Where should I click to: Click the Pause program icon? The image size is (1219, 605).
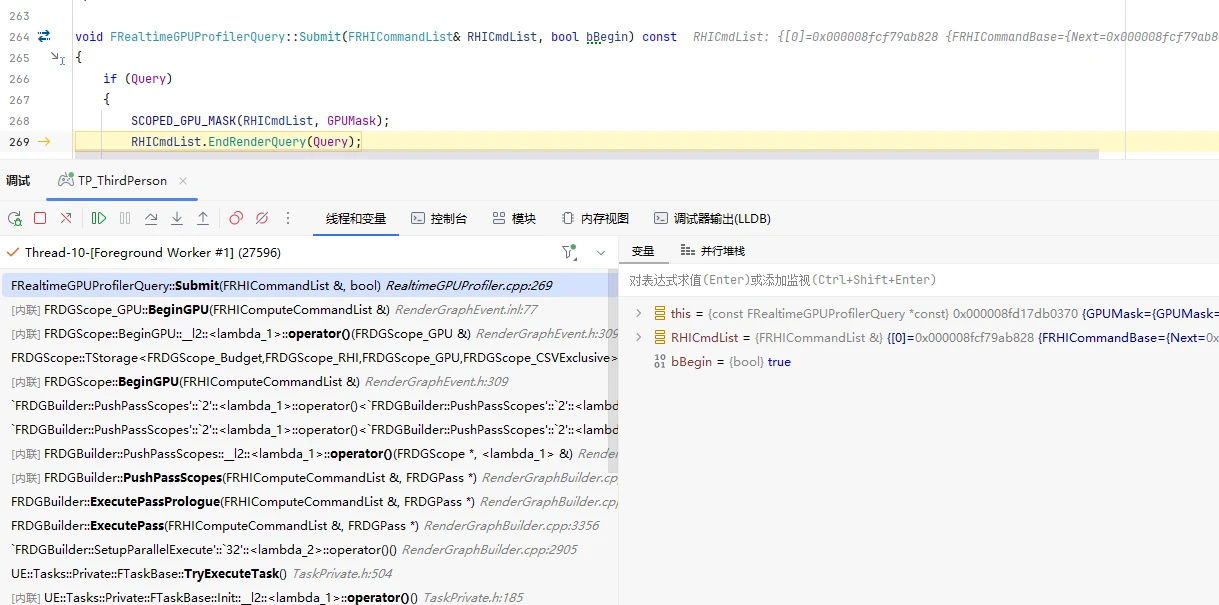125,218
